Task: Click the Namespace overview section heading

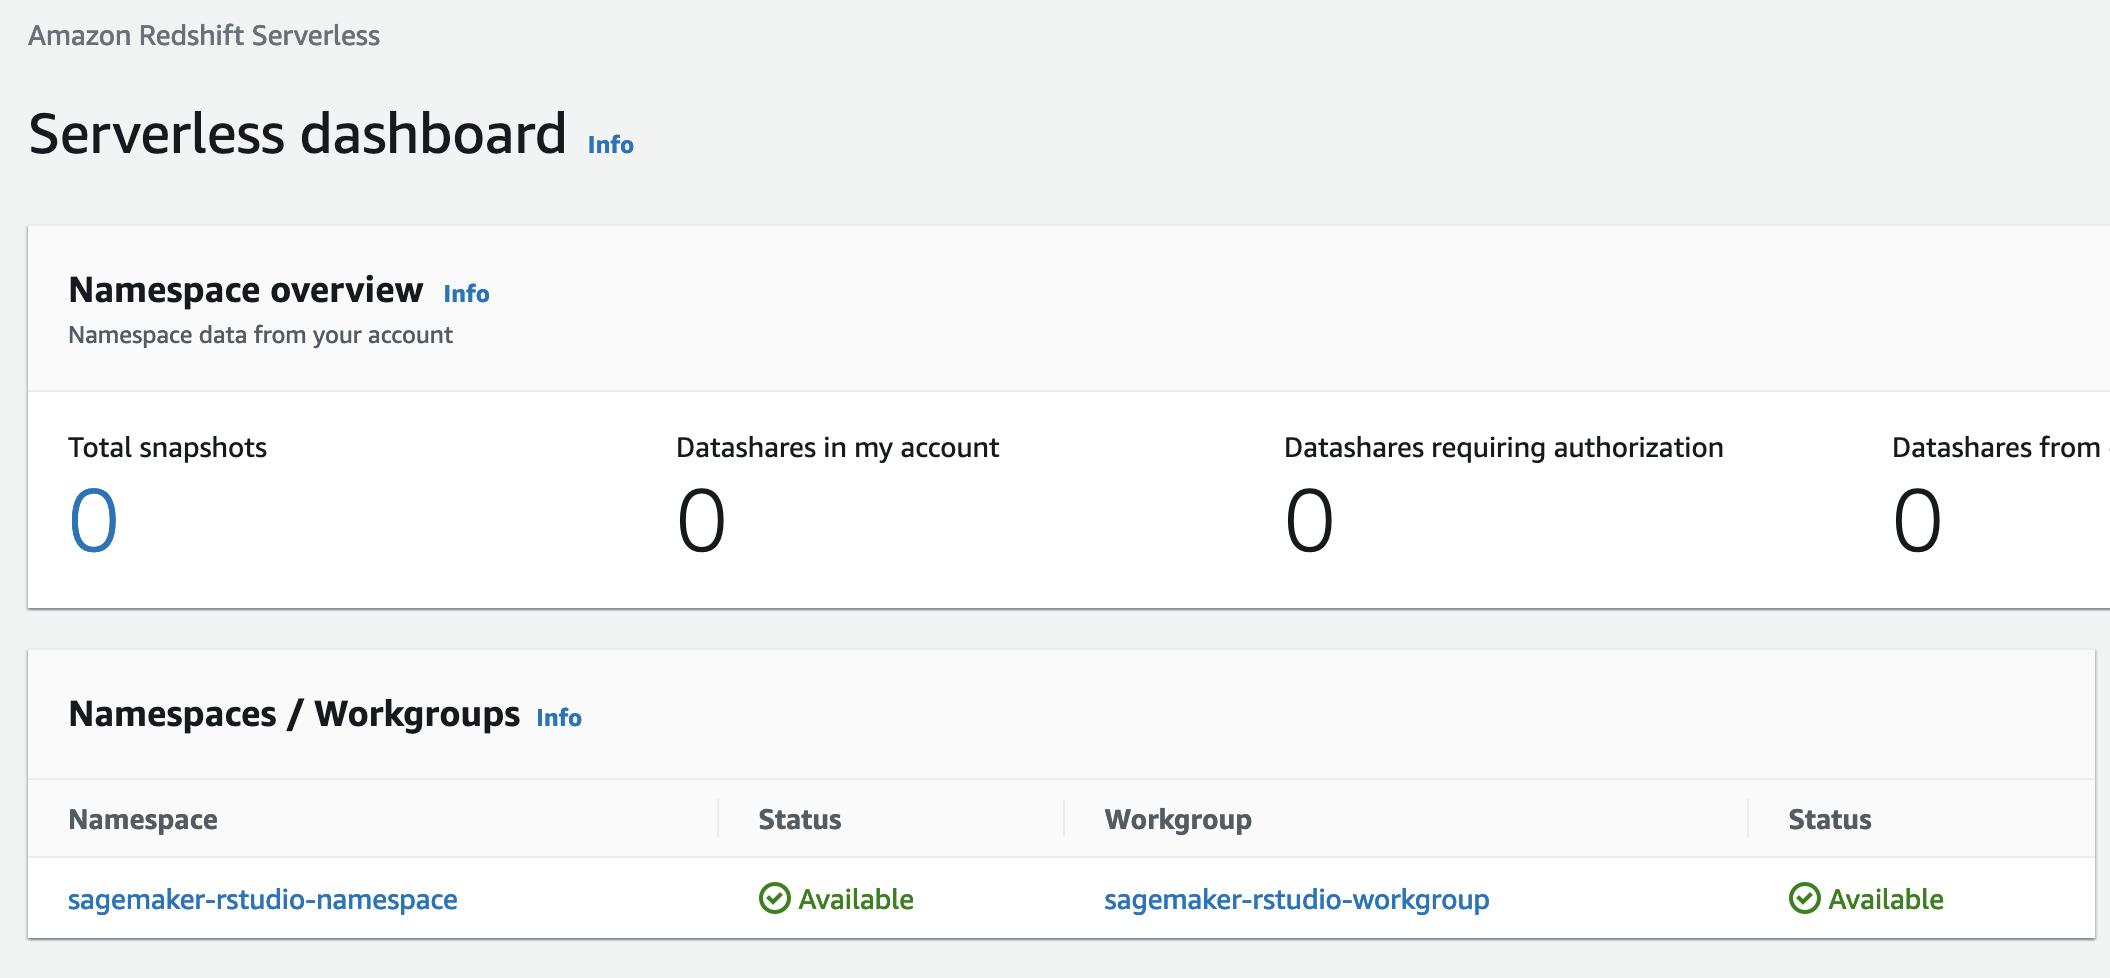Action: [245, 290]
